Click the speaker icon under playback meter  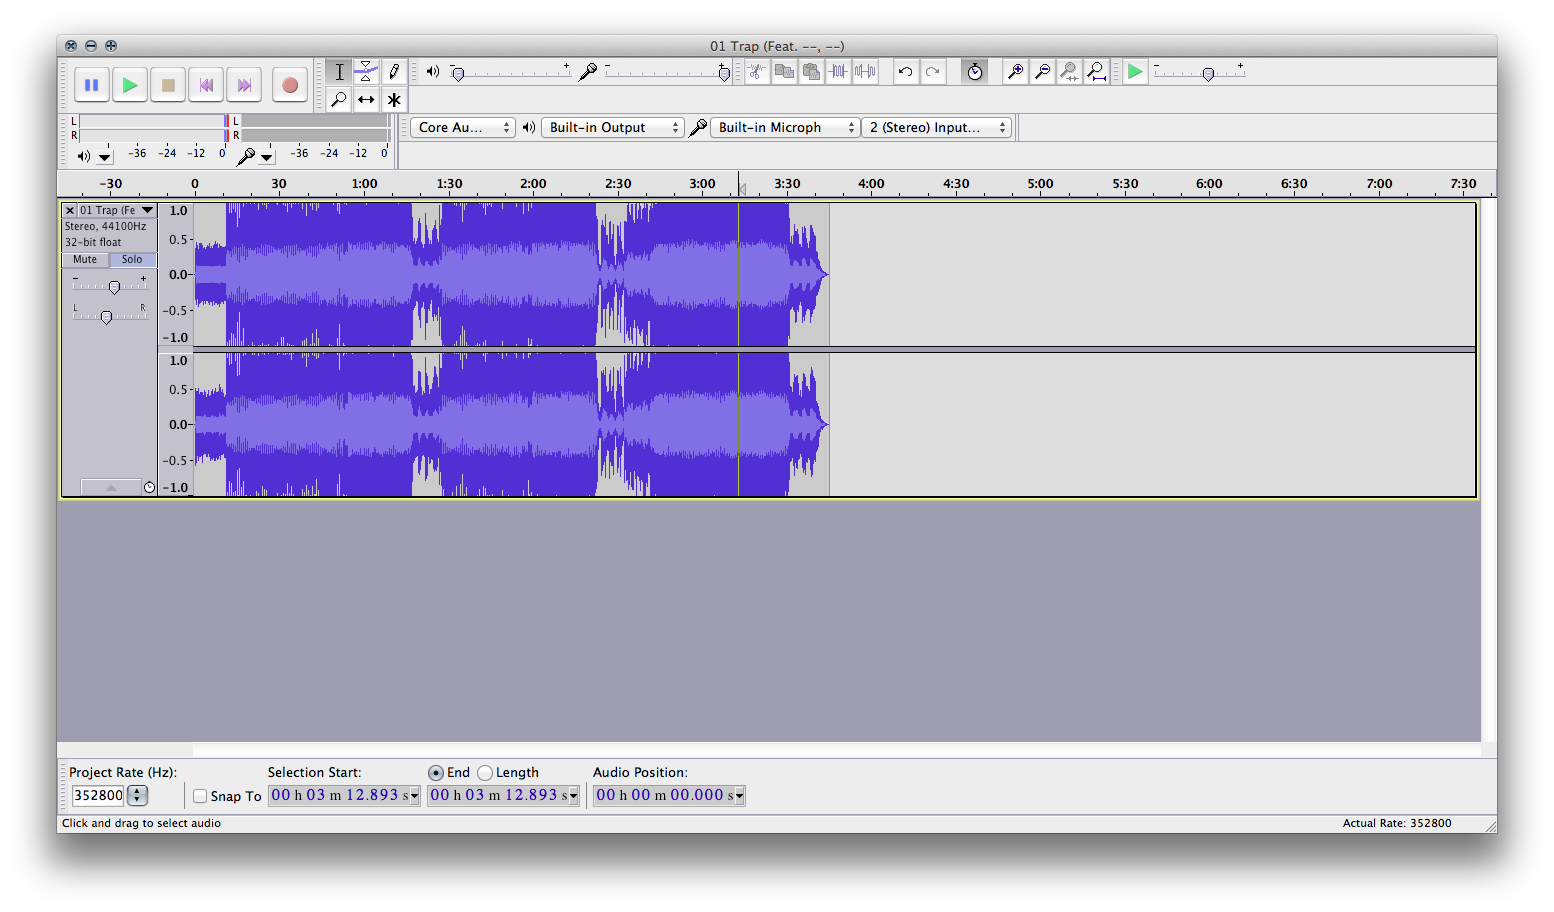coord(84,156)
